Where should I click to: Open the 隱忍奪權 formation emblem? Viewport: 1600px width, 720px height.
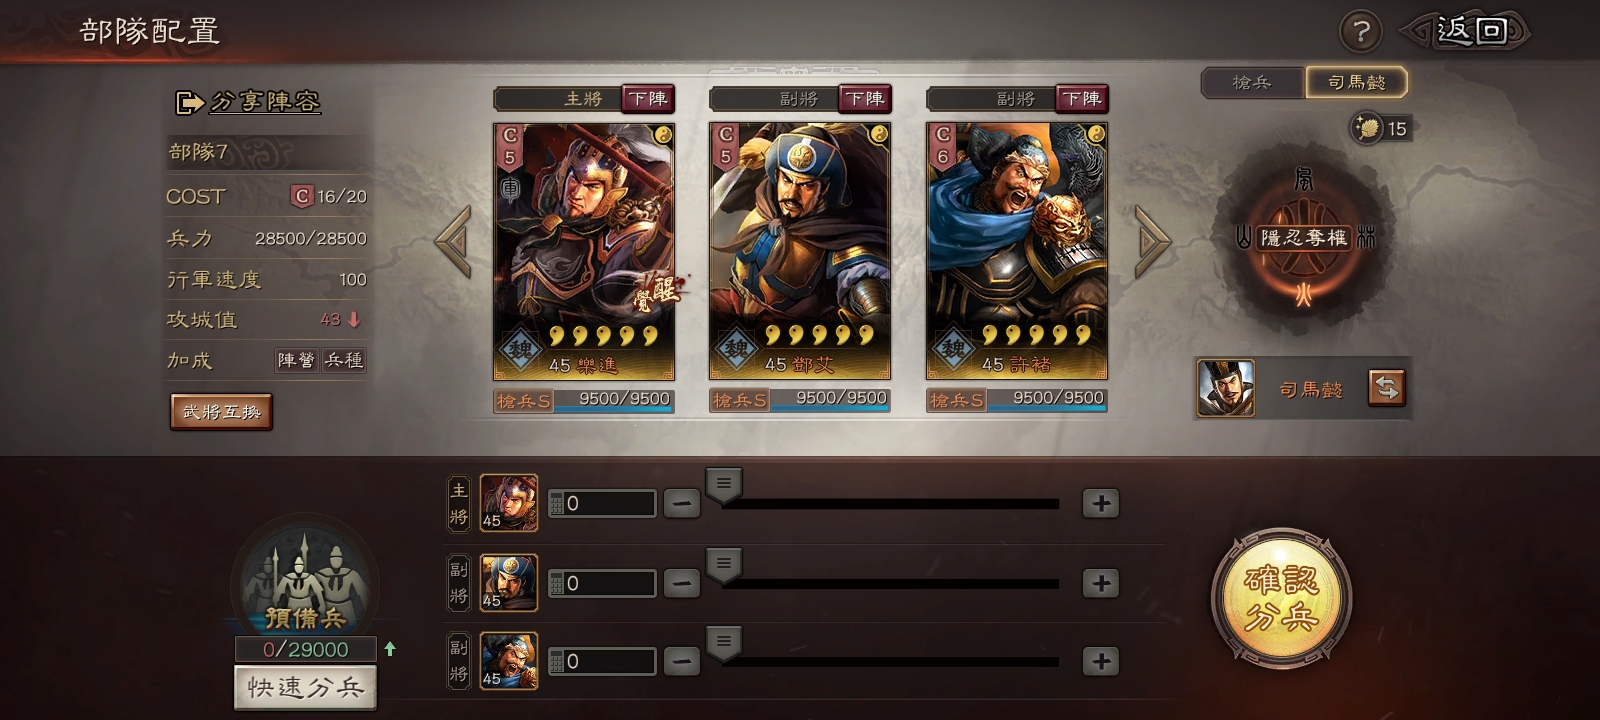pos(1304,238)
